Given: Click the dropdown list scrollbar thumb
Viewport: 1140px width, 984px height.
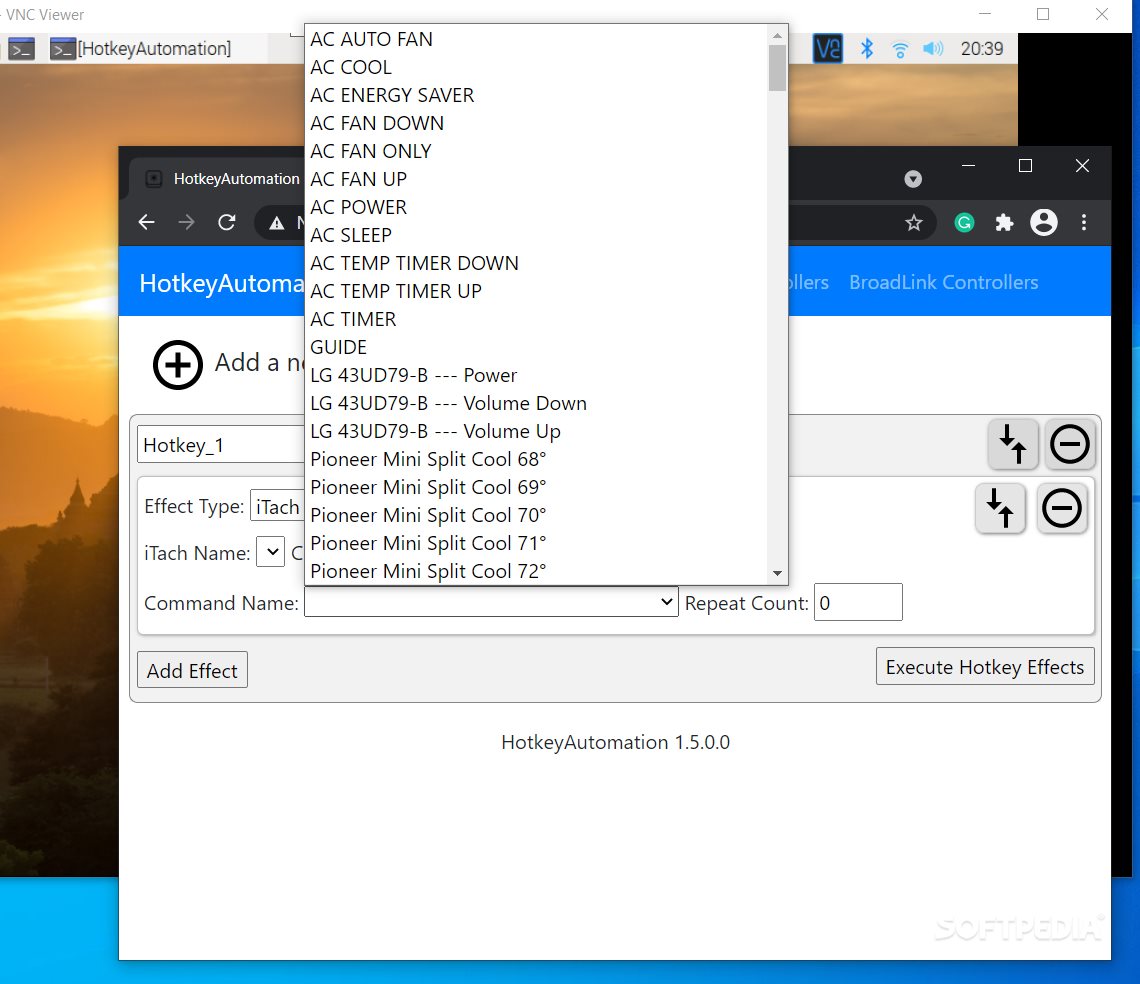Looking at the screenshot, I should click(x=777, y=68).
